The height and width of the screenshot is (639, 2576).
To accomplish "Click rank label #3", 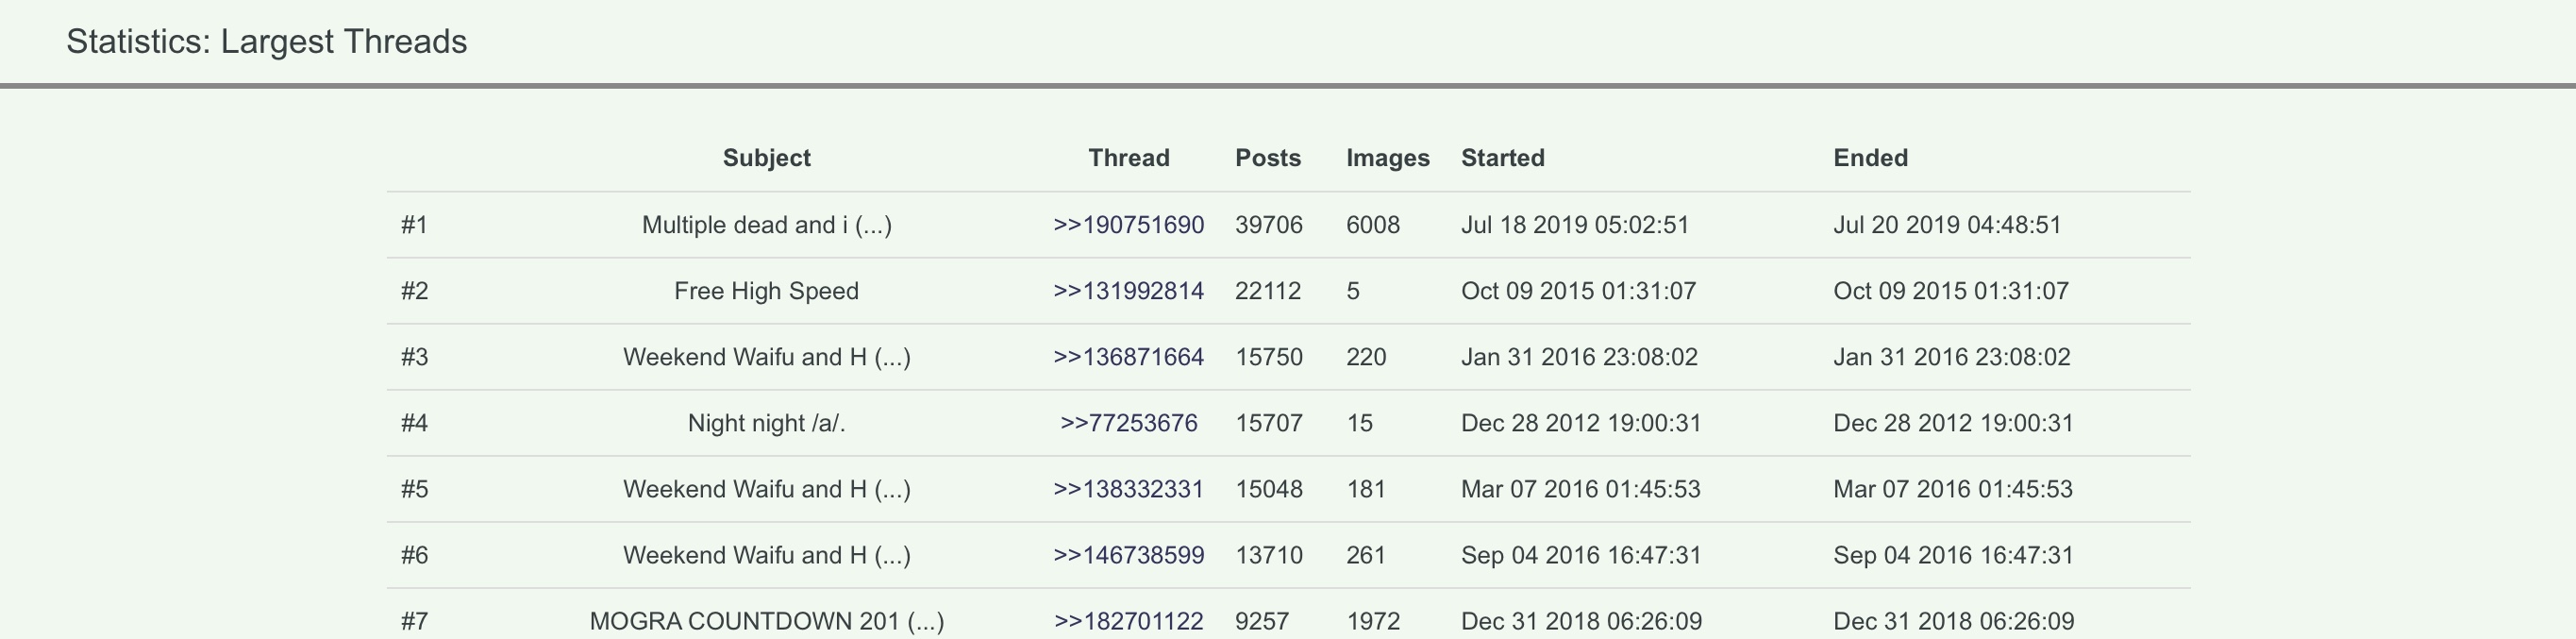I will pyautogui.click(x=414, y=357).
